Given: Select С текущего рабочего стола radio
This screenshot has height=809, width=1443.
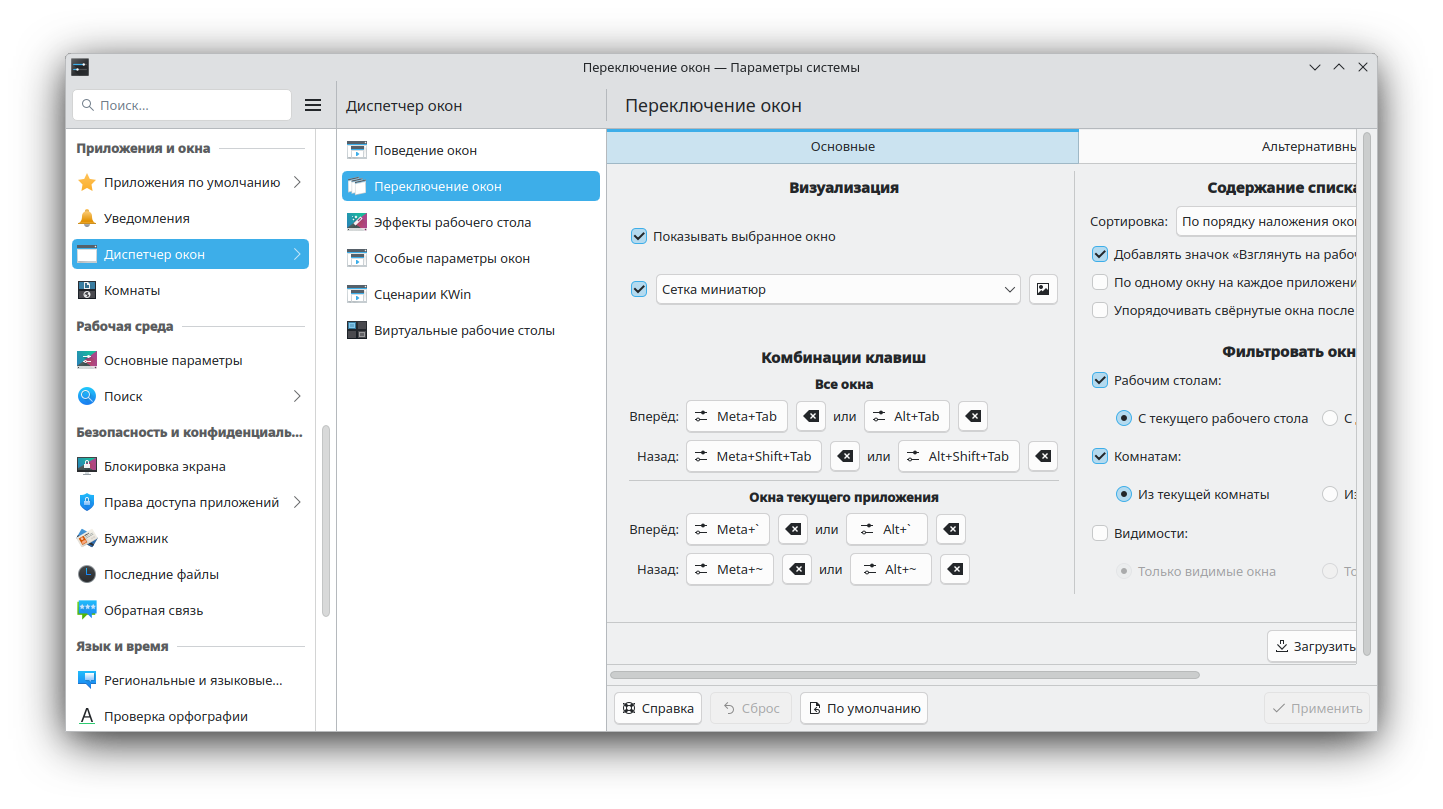Looking at the screenshot, I should (x=1124, y=418).
